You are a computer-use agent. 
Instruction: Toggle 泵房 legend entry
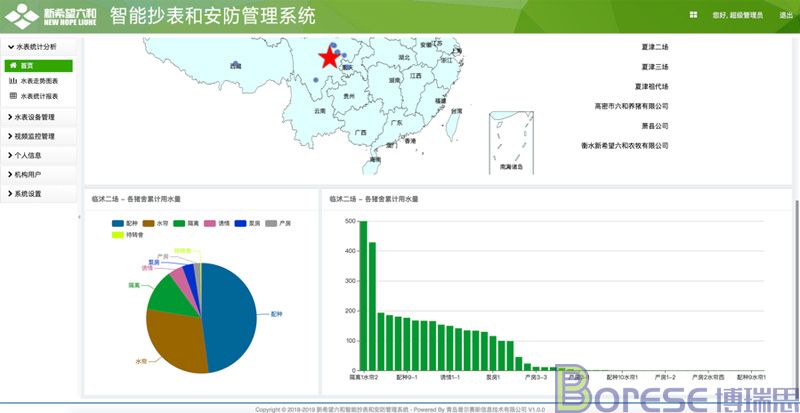click(247, 224)
